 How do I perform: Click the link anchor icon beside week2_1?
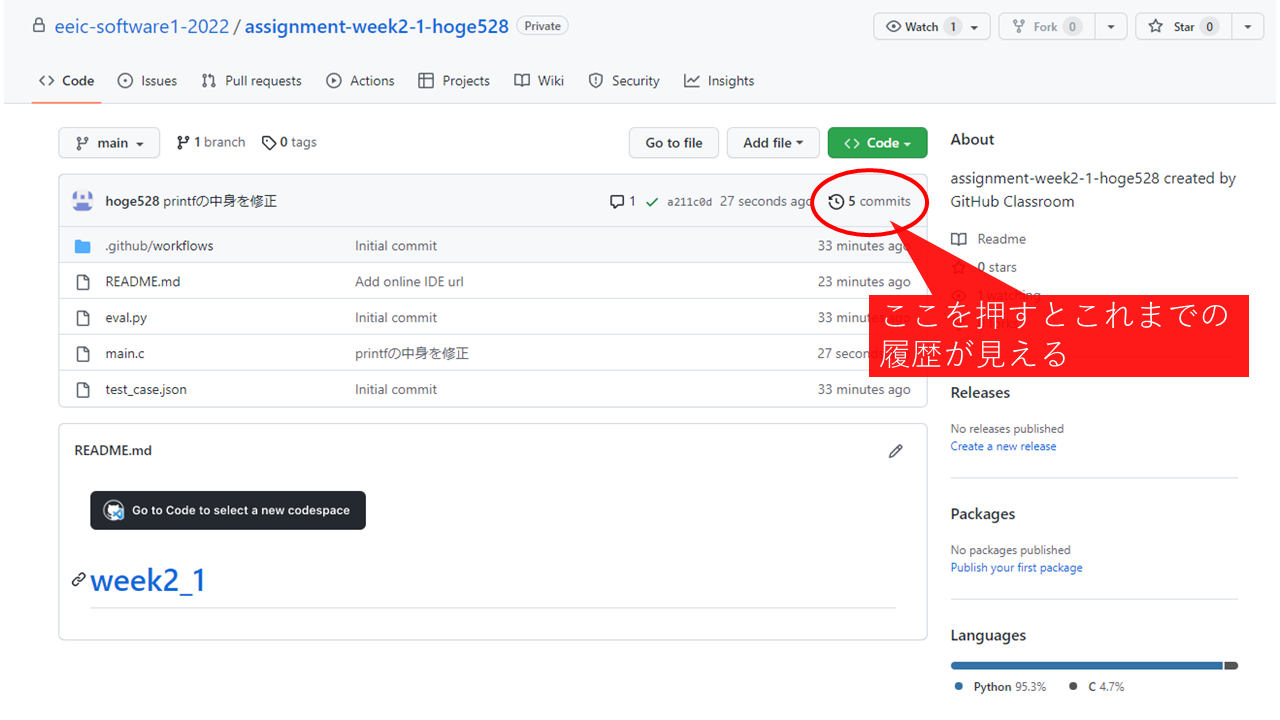tap(78, 580)
